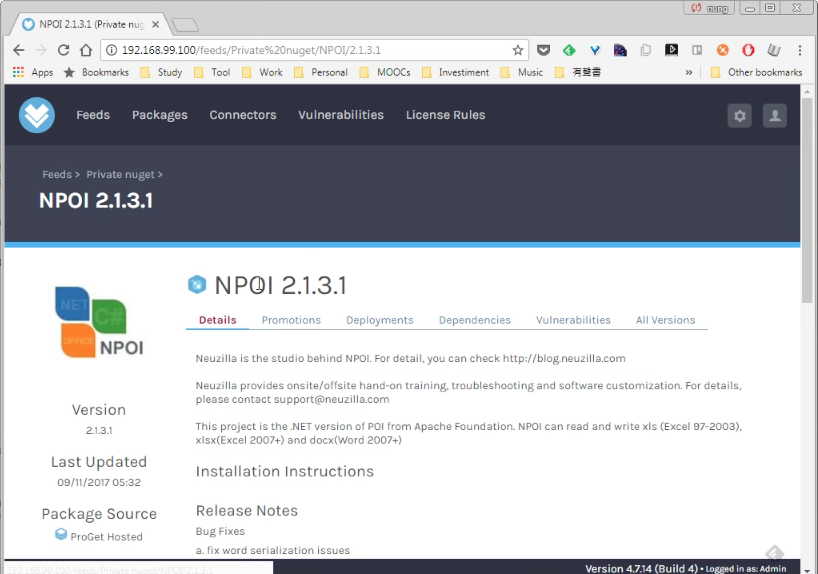
Task: Switch to the Promotions tab
Action: pos(291,320)
